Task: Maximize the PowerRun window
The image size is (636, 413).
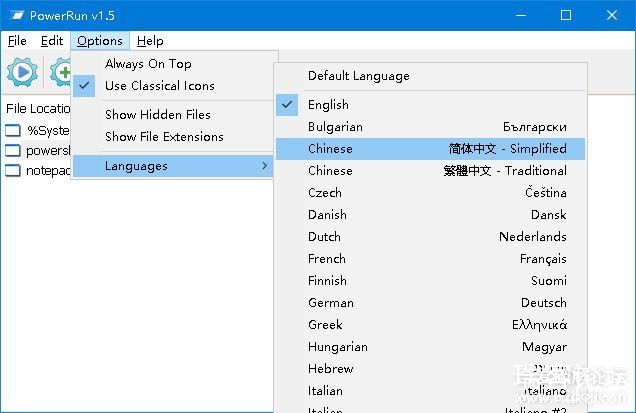Action: (566, 15)
